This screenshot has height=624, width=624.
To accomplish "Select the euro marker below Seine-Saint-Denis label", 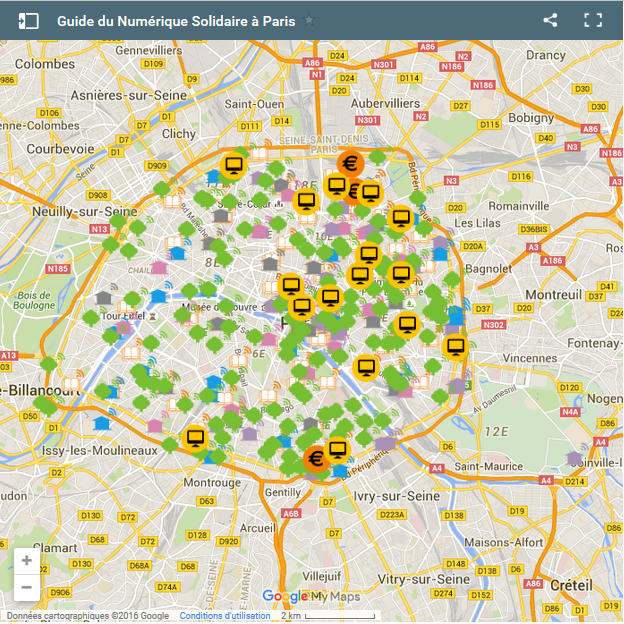I will pos(350,163).
